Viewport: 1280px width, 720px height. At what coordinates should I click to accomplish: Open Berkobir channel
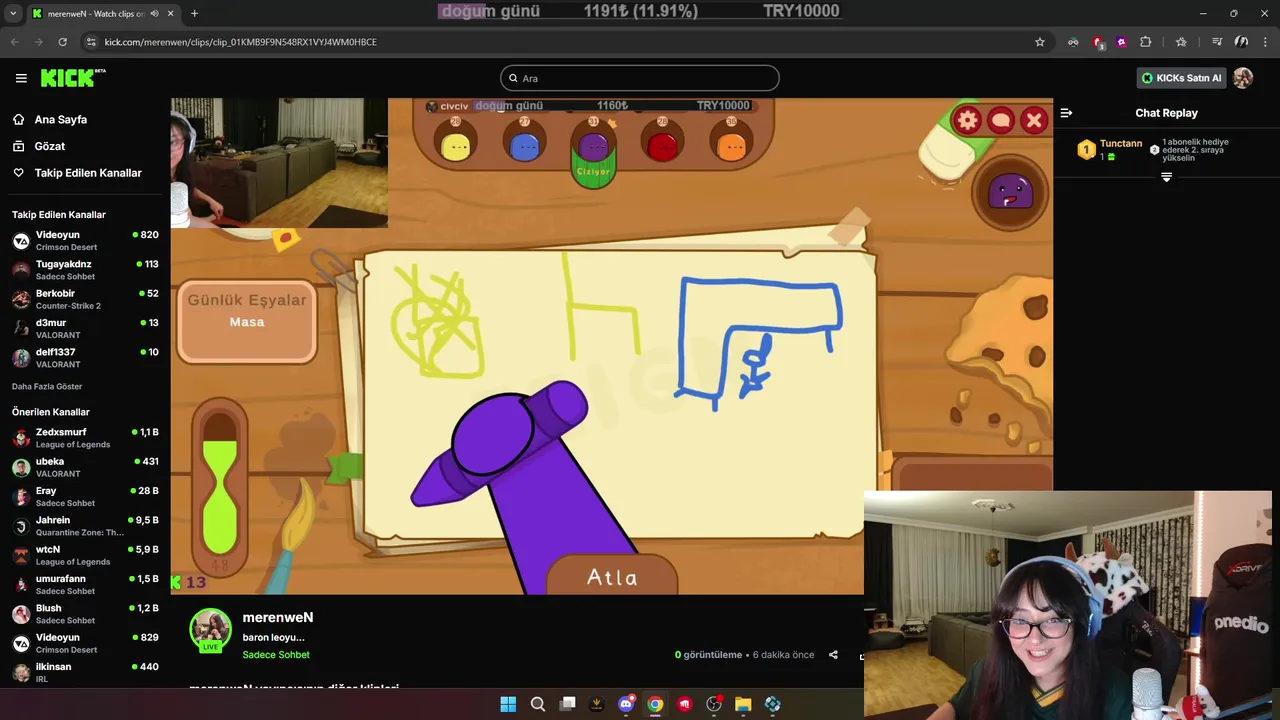point(85,299)
